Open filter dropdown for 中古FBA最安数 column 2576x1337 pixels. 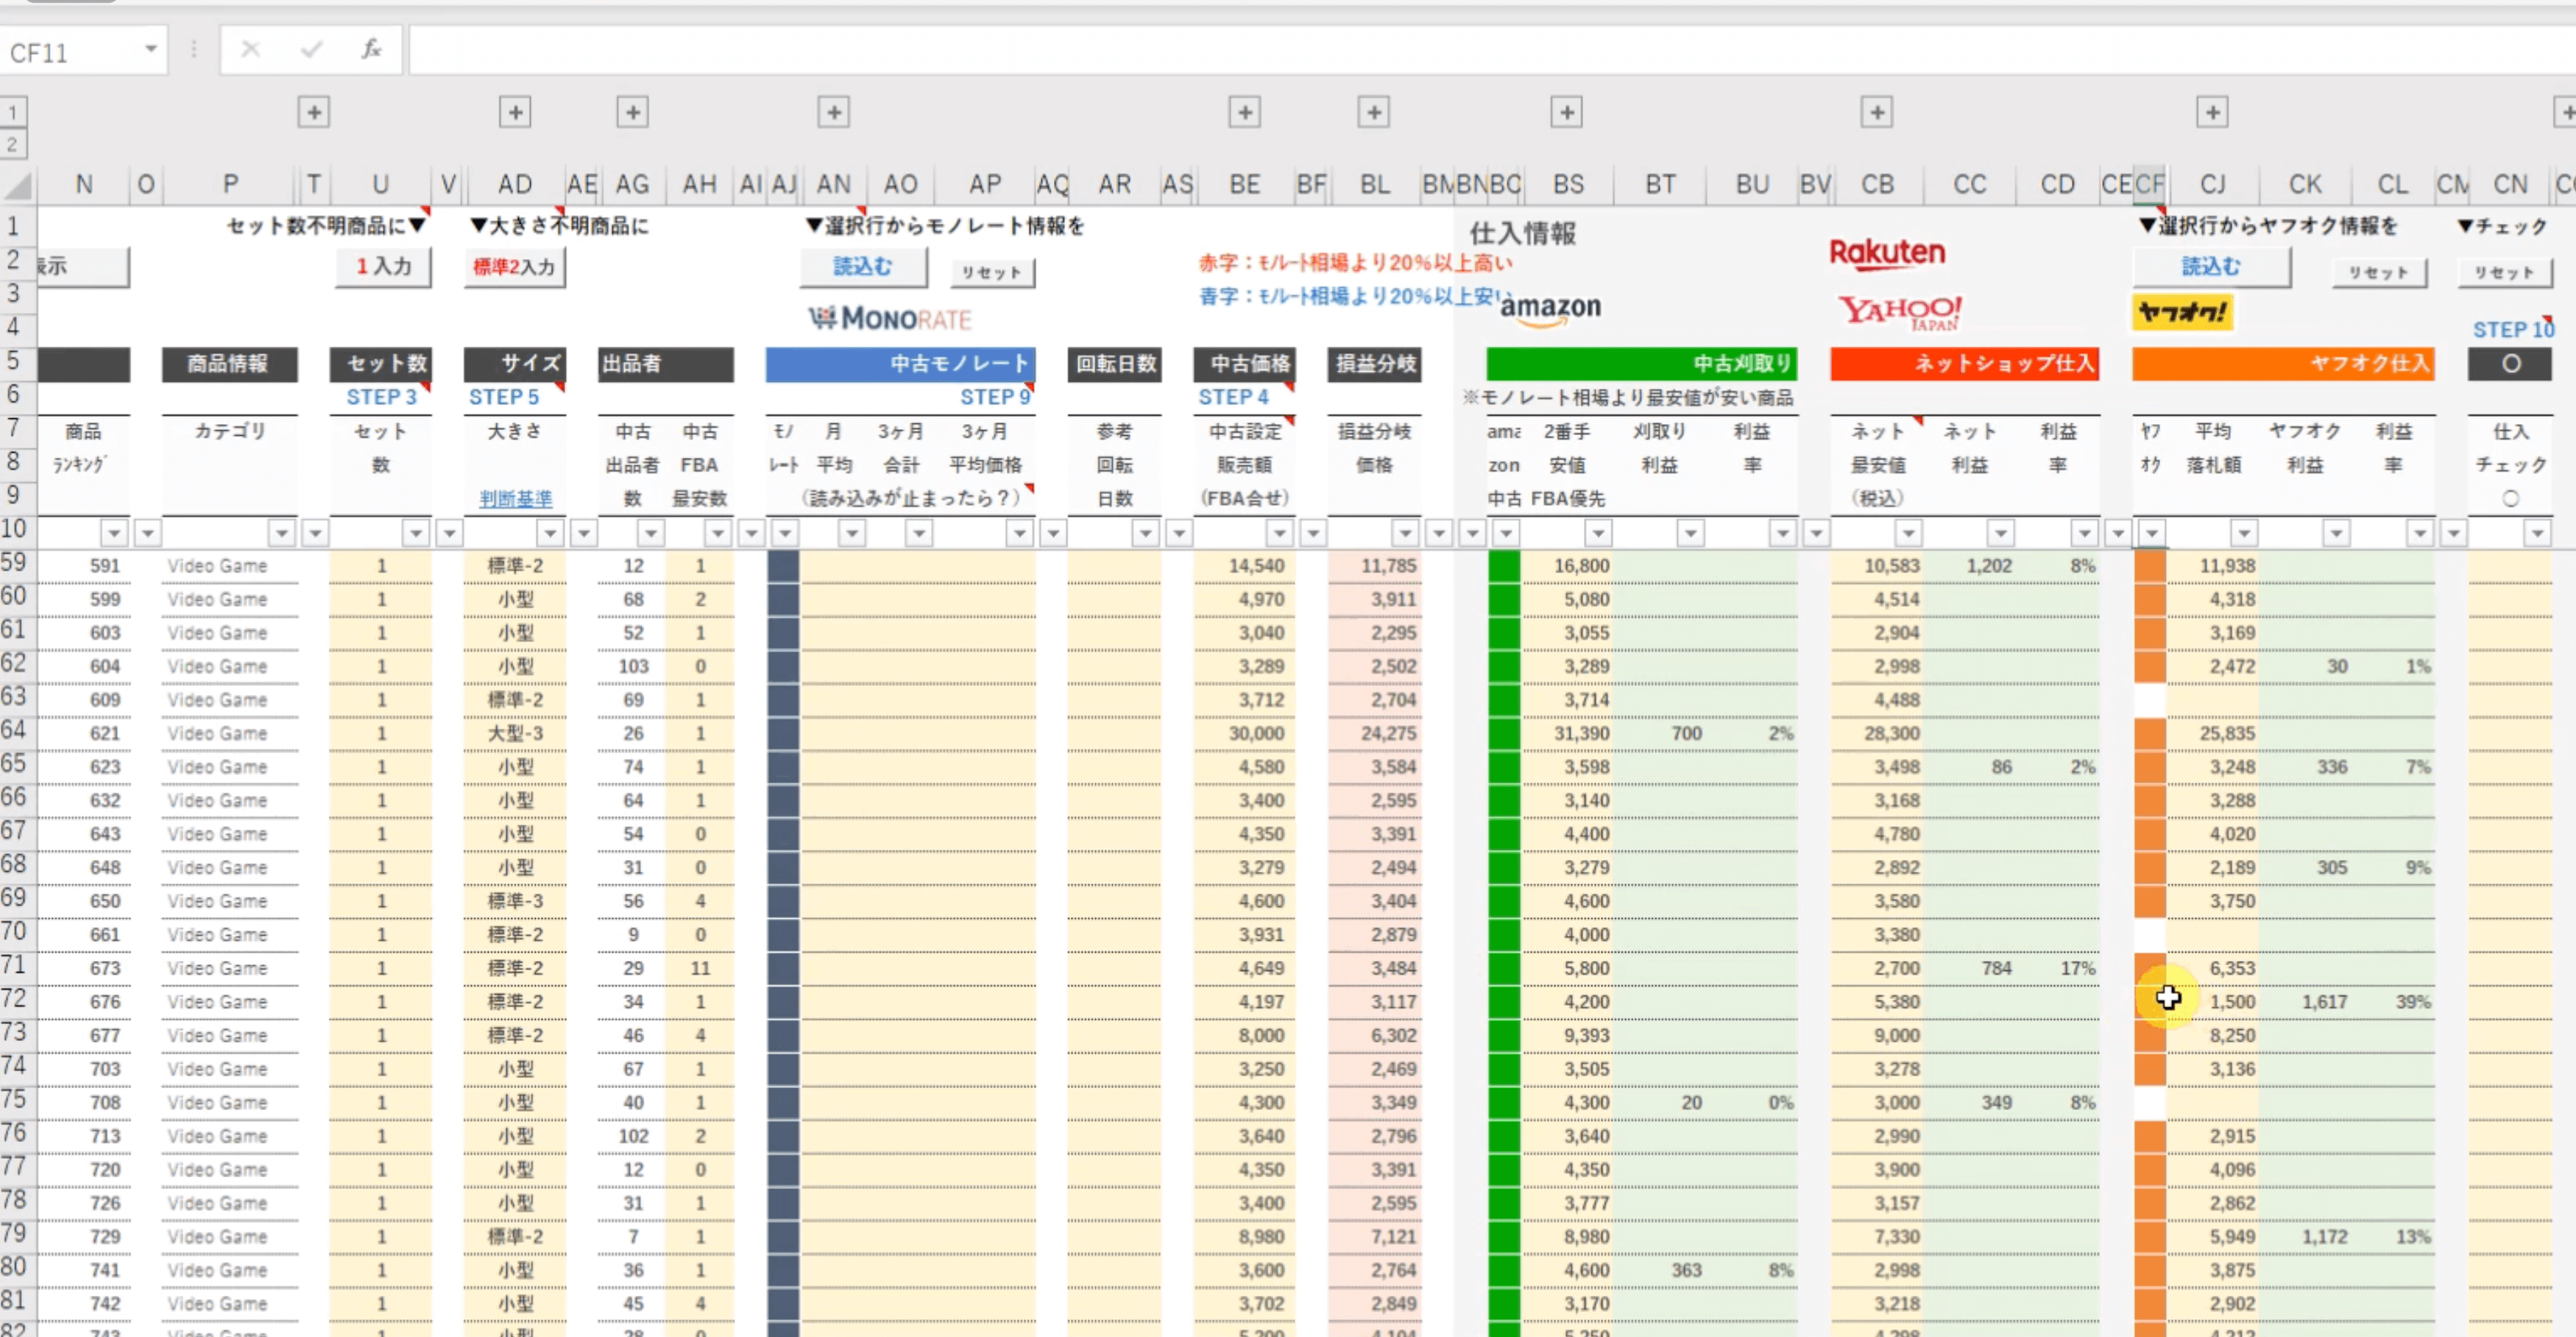pyautogui.click(x=718, y=533)
